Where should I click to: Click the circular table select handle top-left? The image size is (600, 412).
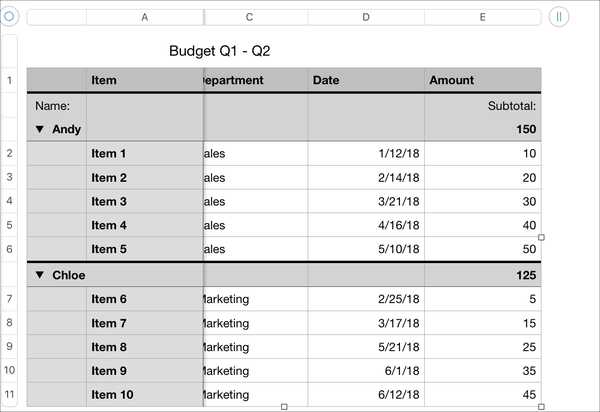(x=9, y=16)
